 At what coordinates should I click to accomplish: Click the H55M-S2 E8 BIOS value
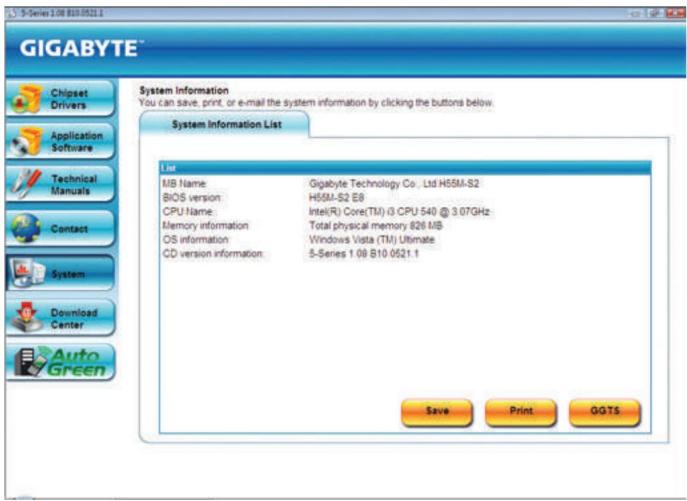click(x=336, y=198)
